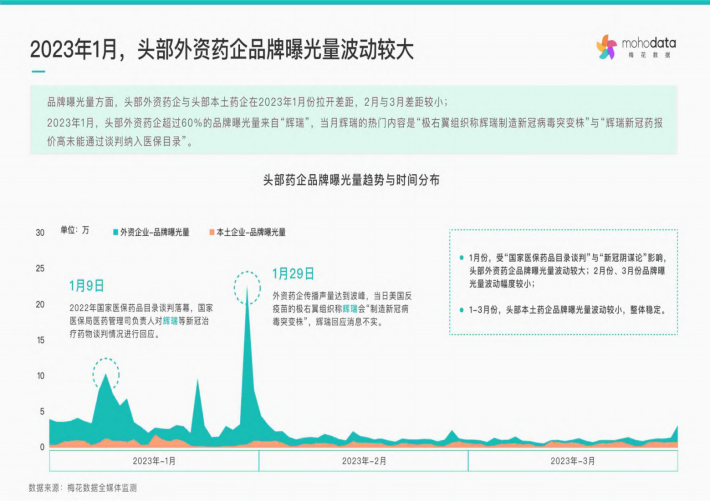Click the text 2022年国家医保药品目录谈判落幕
Image resolution: width=710 pixels, height=501 pixels.
[131, 308]
